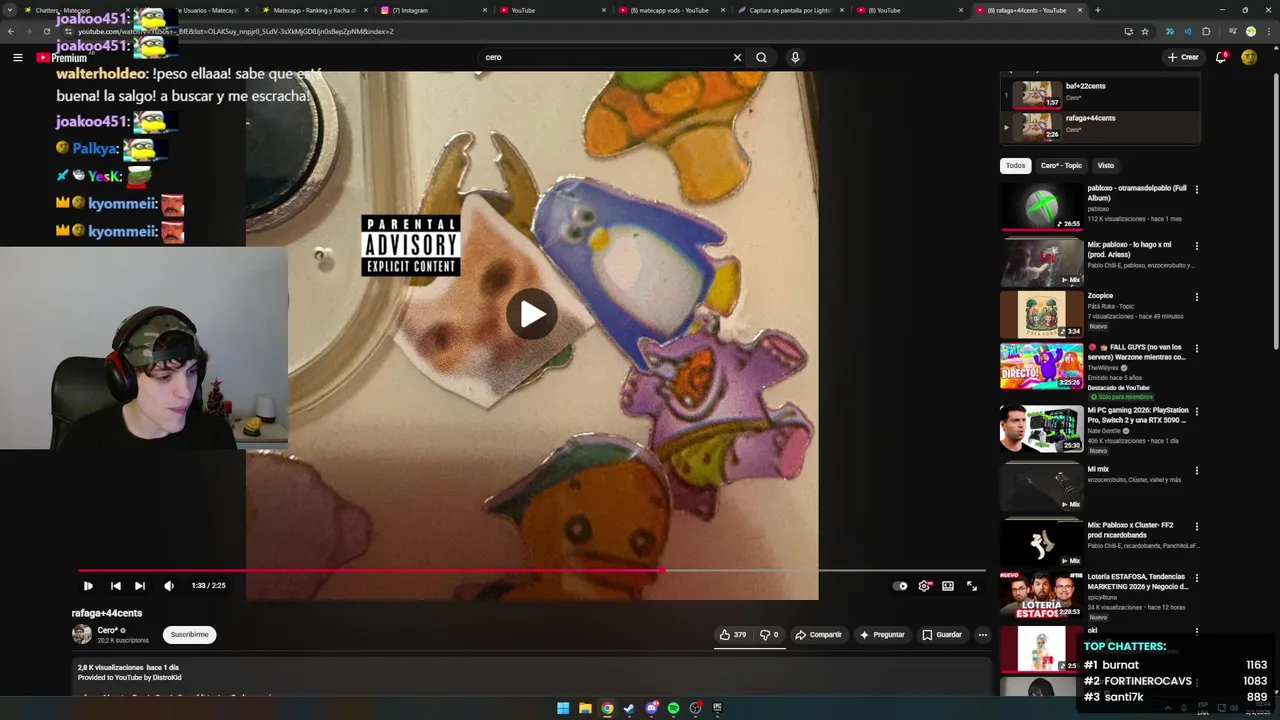Click the play/pause control in player bar

tap(88, 586)
